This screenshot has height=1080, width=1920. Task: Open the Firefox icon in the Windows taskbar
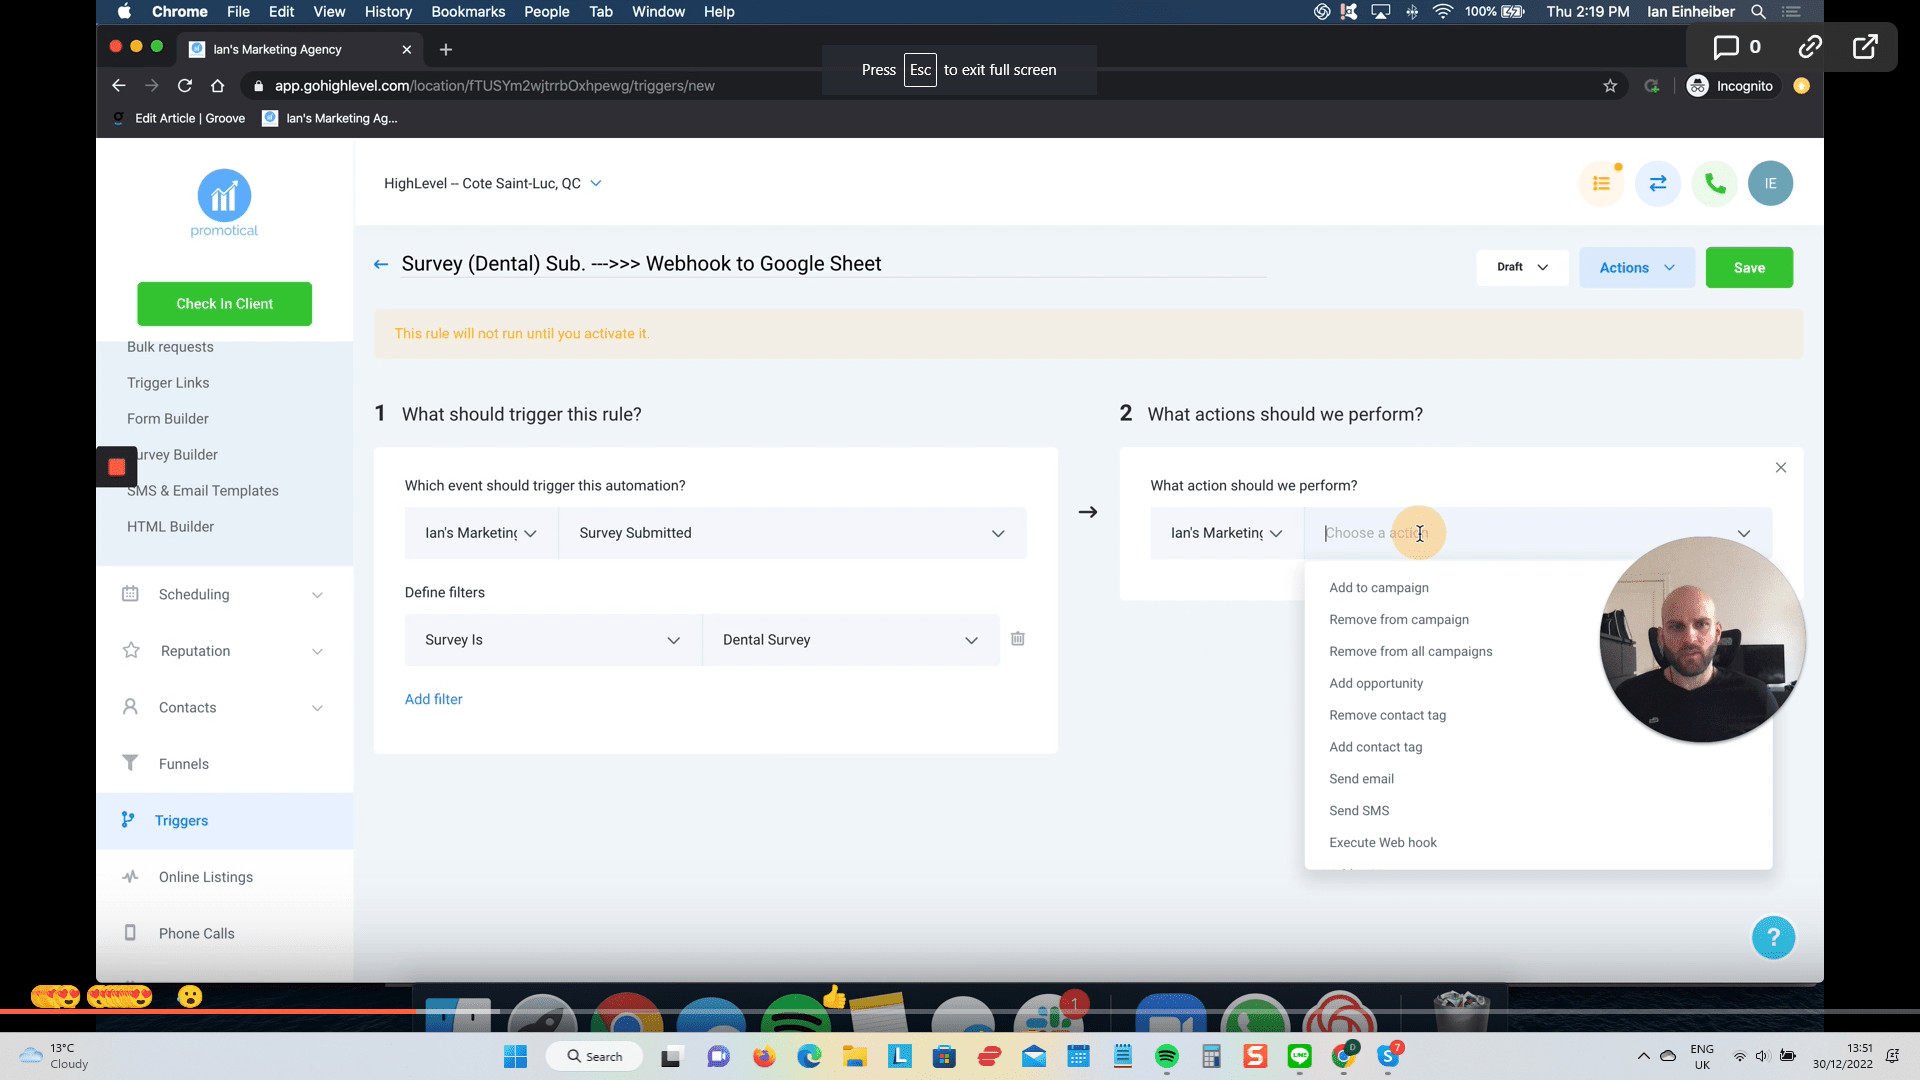(x=764, y=1057)
